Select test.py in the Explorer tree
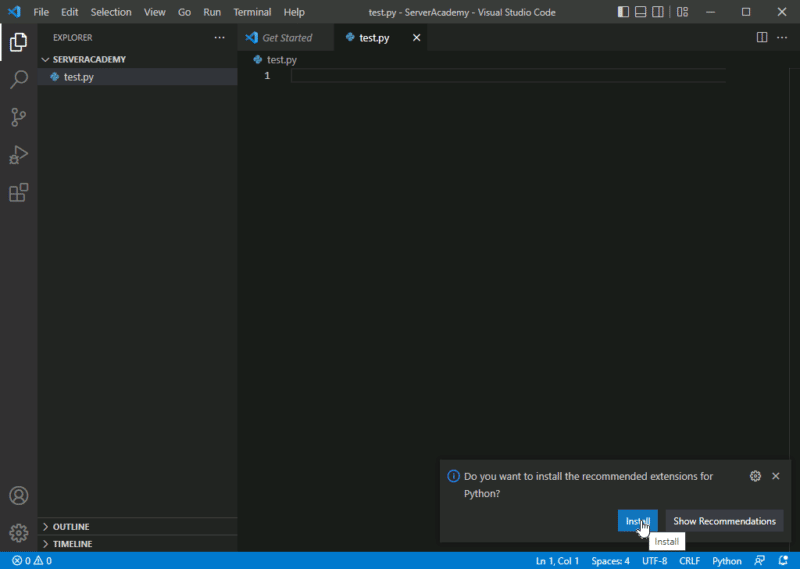This screenshot has width=800, height=569. [x=78, y=77]
